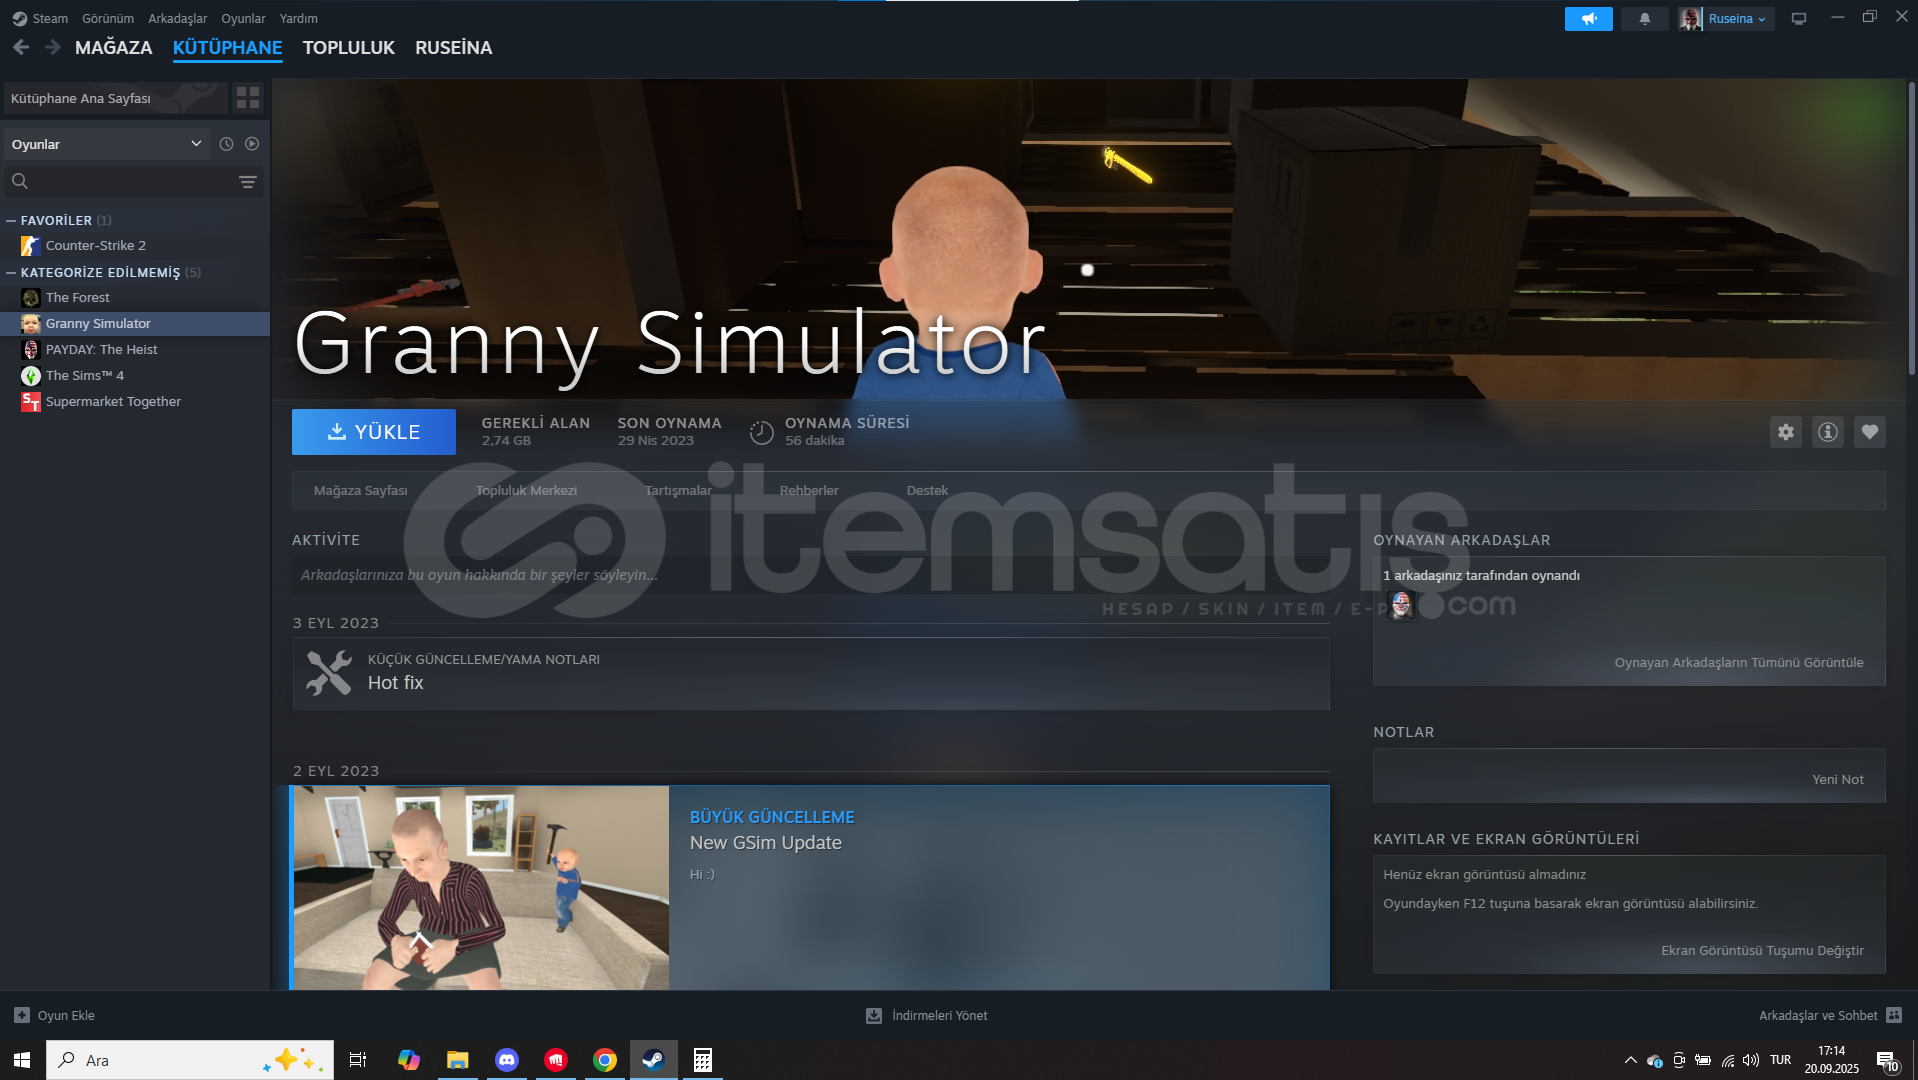Open the notifications bell
Viewport: 1918px width, 1080px height.
tap(1645, 19)
